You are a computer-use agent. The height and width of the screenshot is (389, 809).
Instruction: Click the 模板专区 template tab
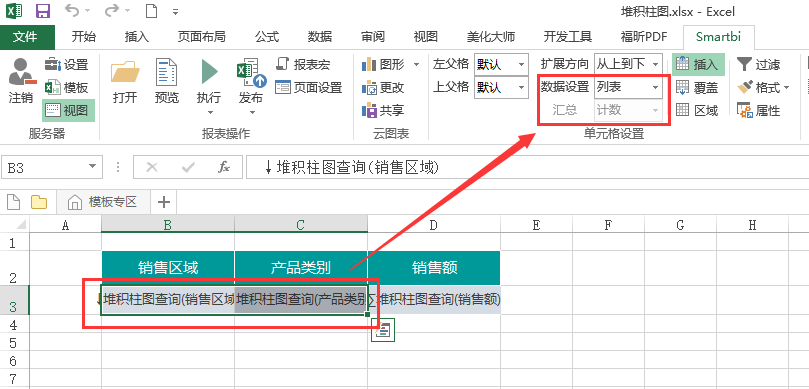pyautogui.click(x=104, y=202)
